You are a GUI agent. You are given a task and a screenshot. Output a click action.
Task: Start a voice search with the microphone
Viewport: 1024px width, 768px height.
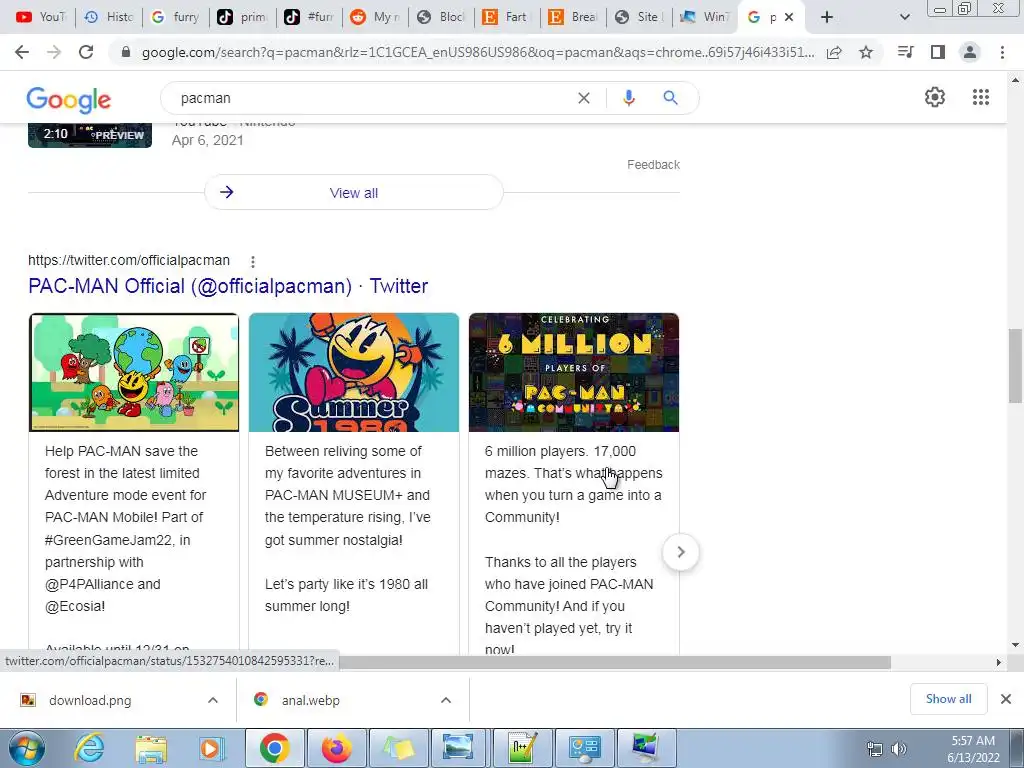click(628, 98)
